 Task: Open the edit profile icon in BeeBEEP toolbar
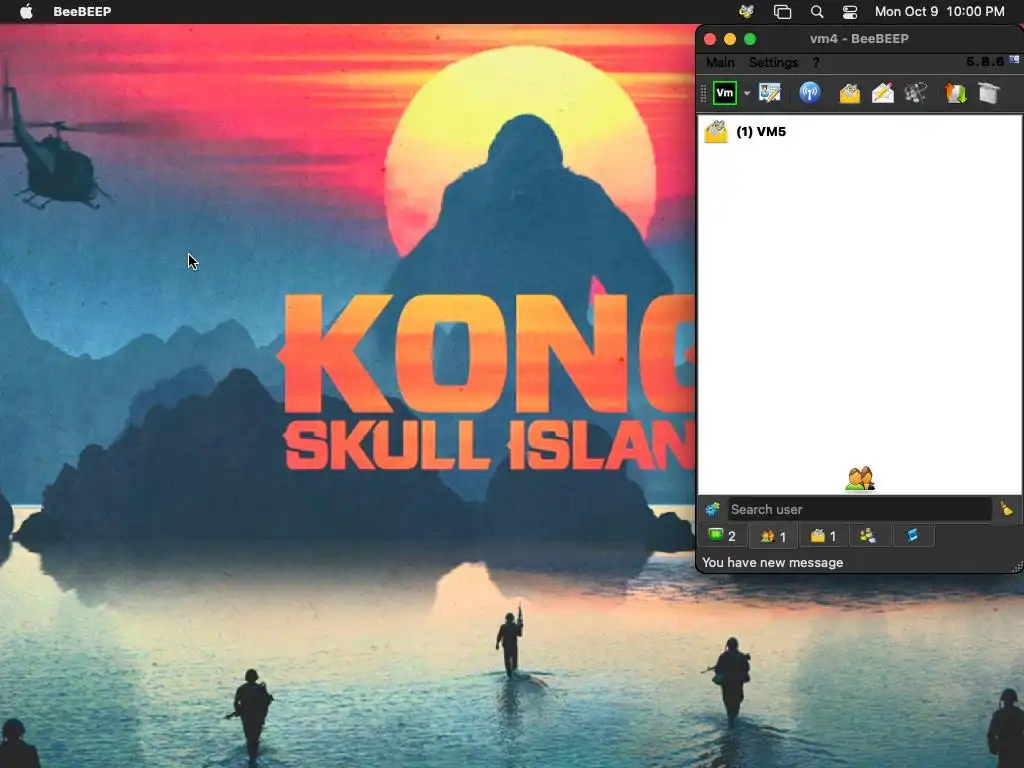tap(770, 93)
